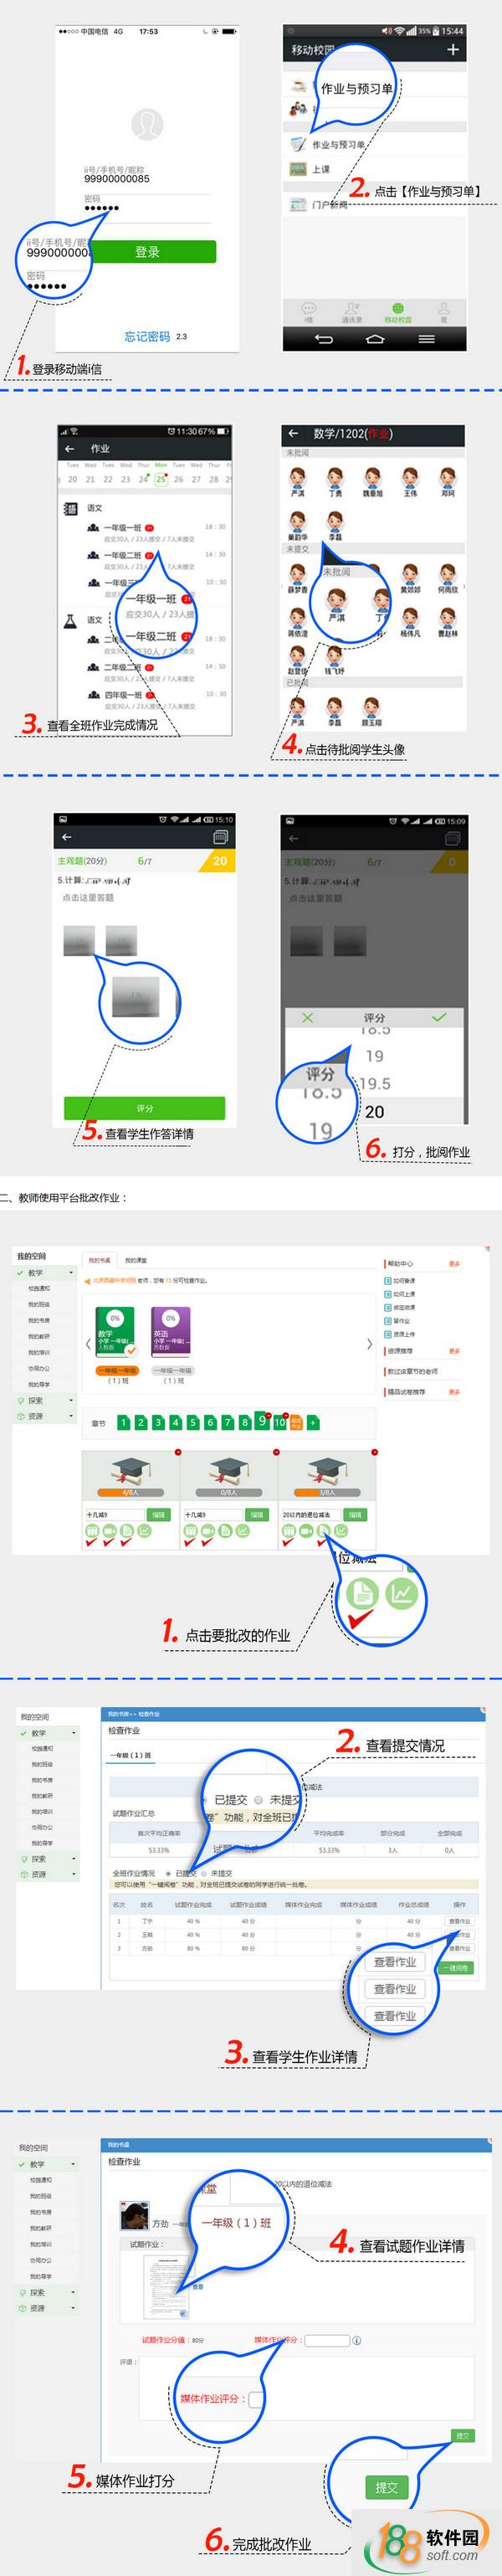This screenshot has height=2576, width=502.
Task: Select chapter 9 in the 章节 bar
Action: pyautogui.click(x=262, y=1420)
